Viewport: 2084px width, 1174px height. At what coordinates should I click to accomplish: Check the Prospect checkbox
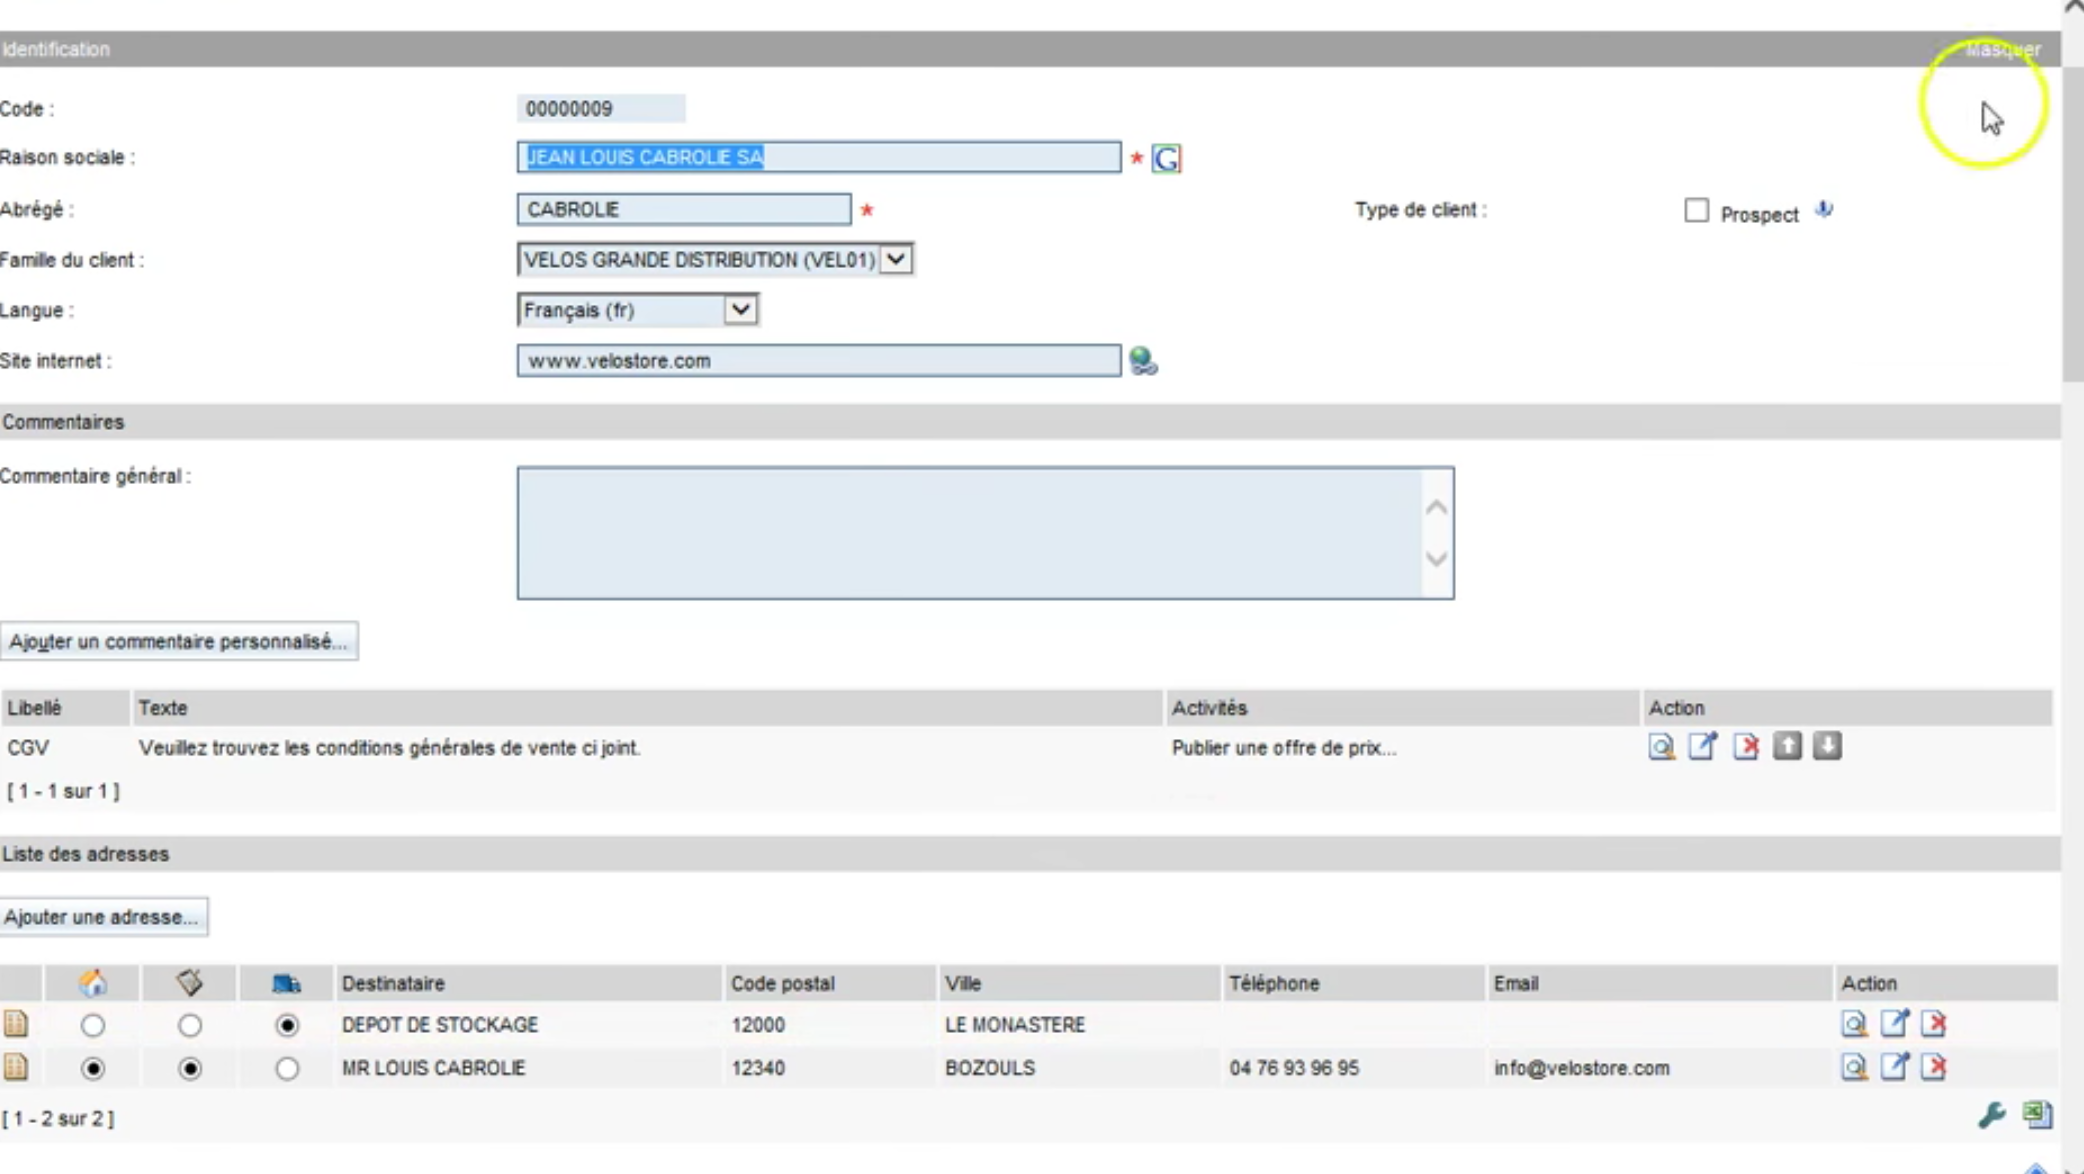(1696, 210)
